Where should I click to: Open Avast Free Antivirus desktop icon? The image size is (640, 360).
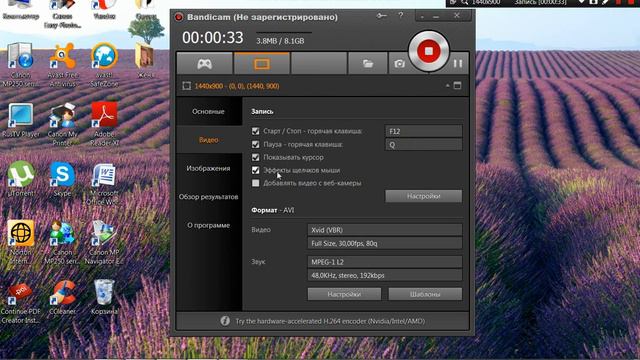(62, 64)
